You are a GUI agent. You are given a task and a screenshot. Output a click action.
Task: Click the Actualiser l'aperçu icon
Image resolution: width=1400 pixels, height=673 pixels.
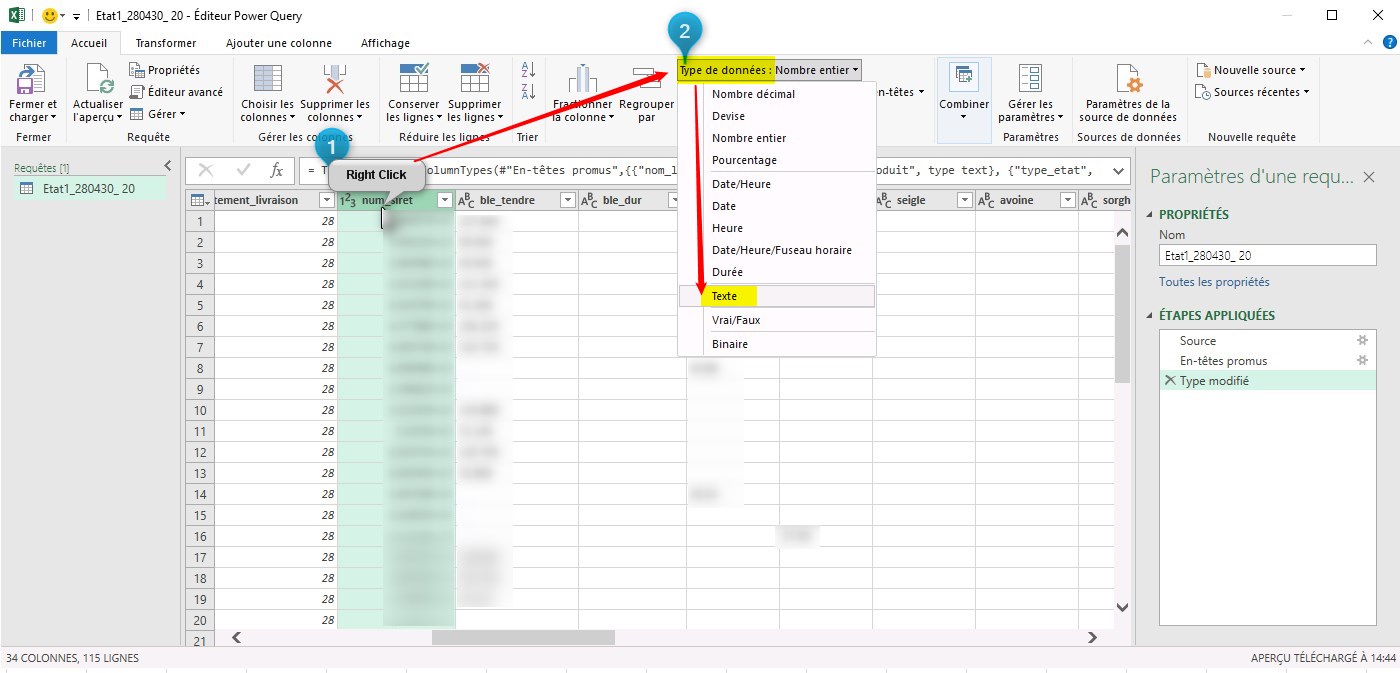click(x=98, y=80)
